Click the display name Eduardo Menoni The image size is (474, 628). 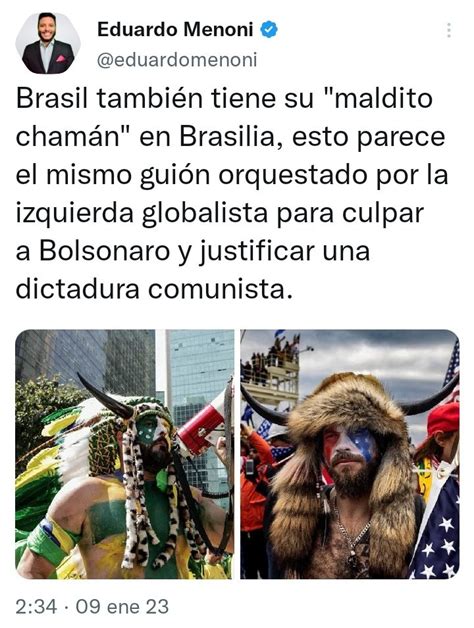[x=175, y=30]
